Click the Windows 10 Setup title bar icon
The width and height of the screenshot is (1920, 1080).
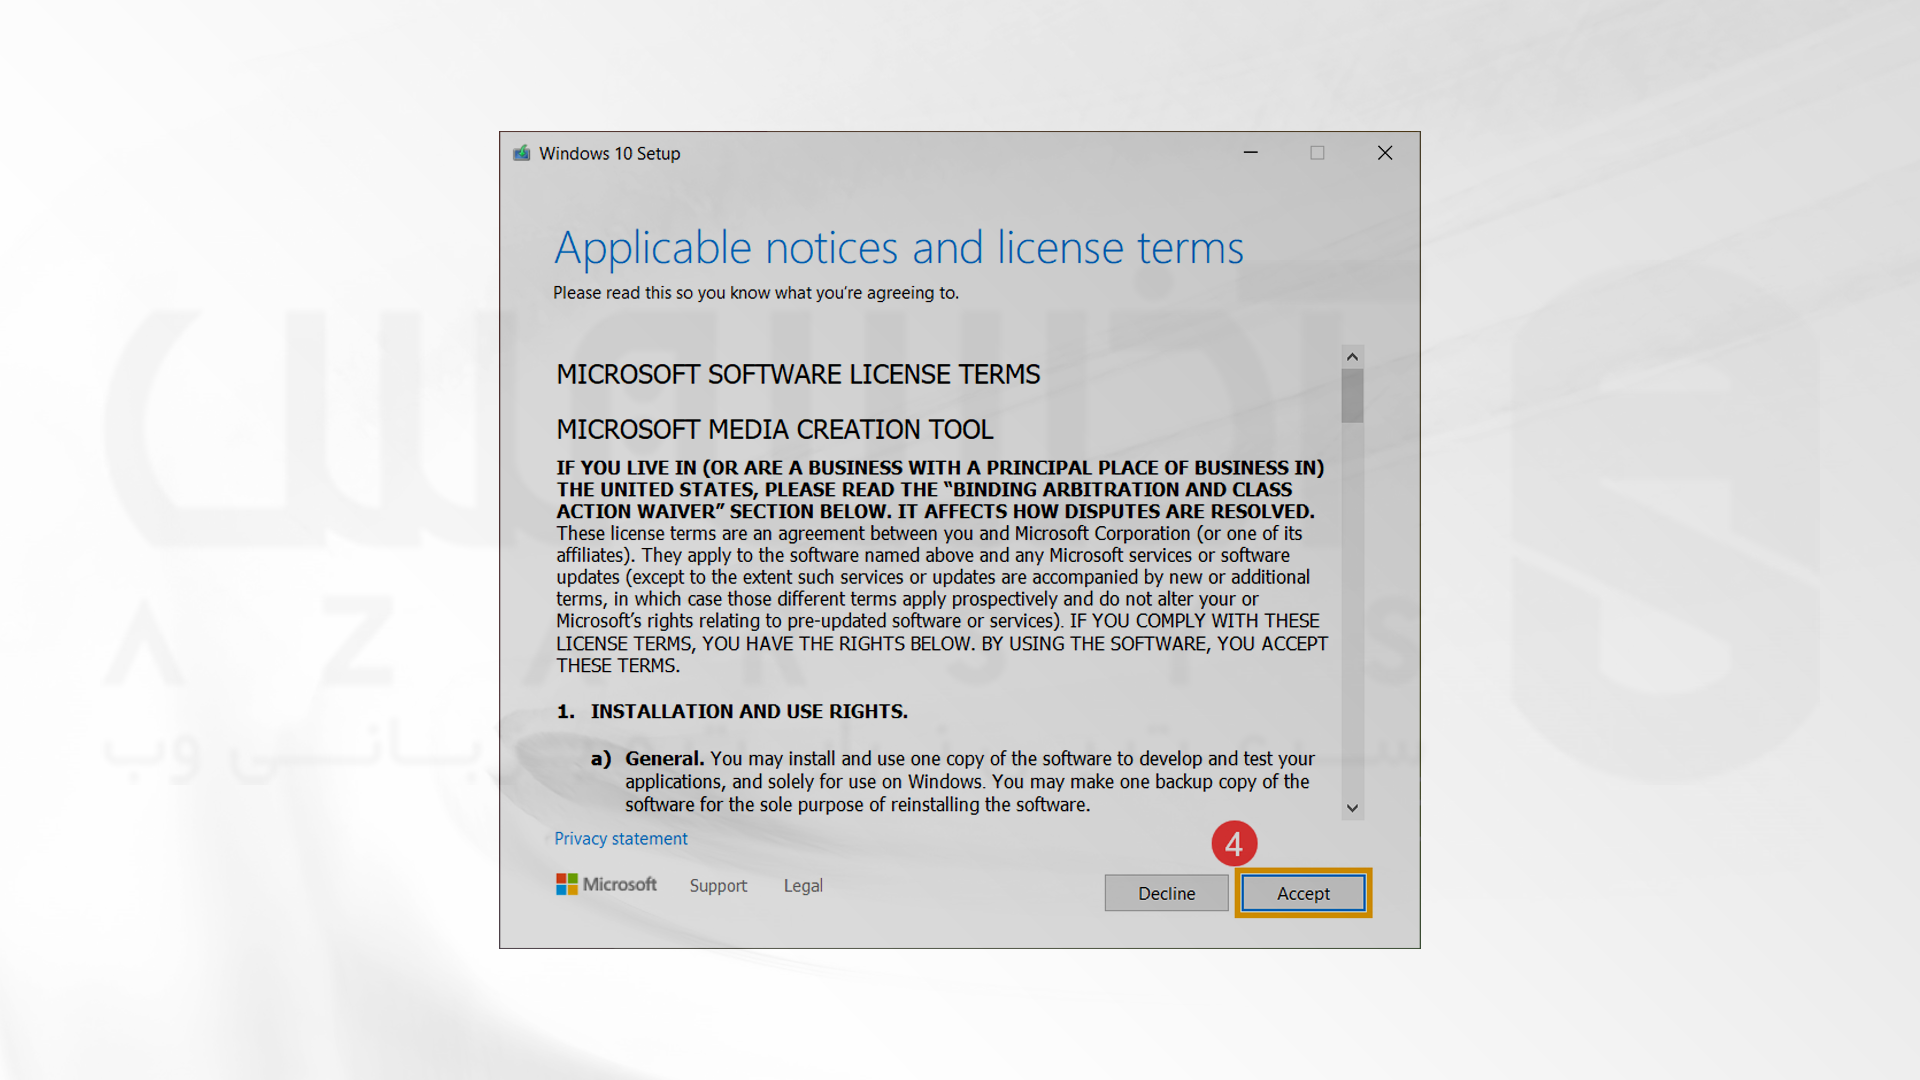(x=521, y=153)
